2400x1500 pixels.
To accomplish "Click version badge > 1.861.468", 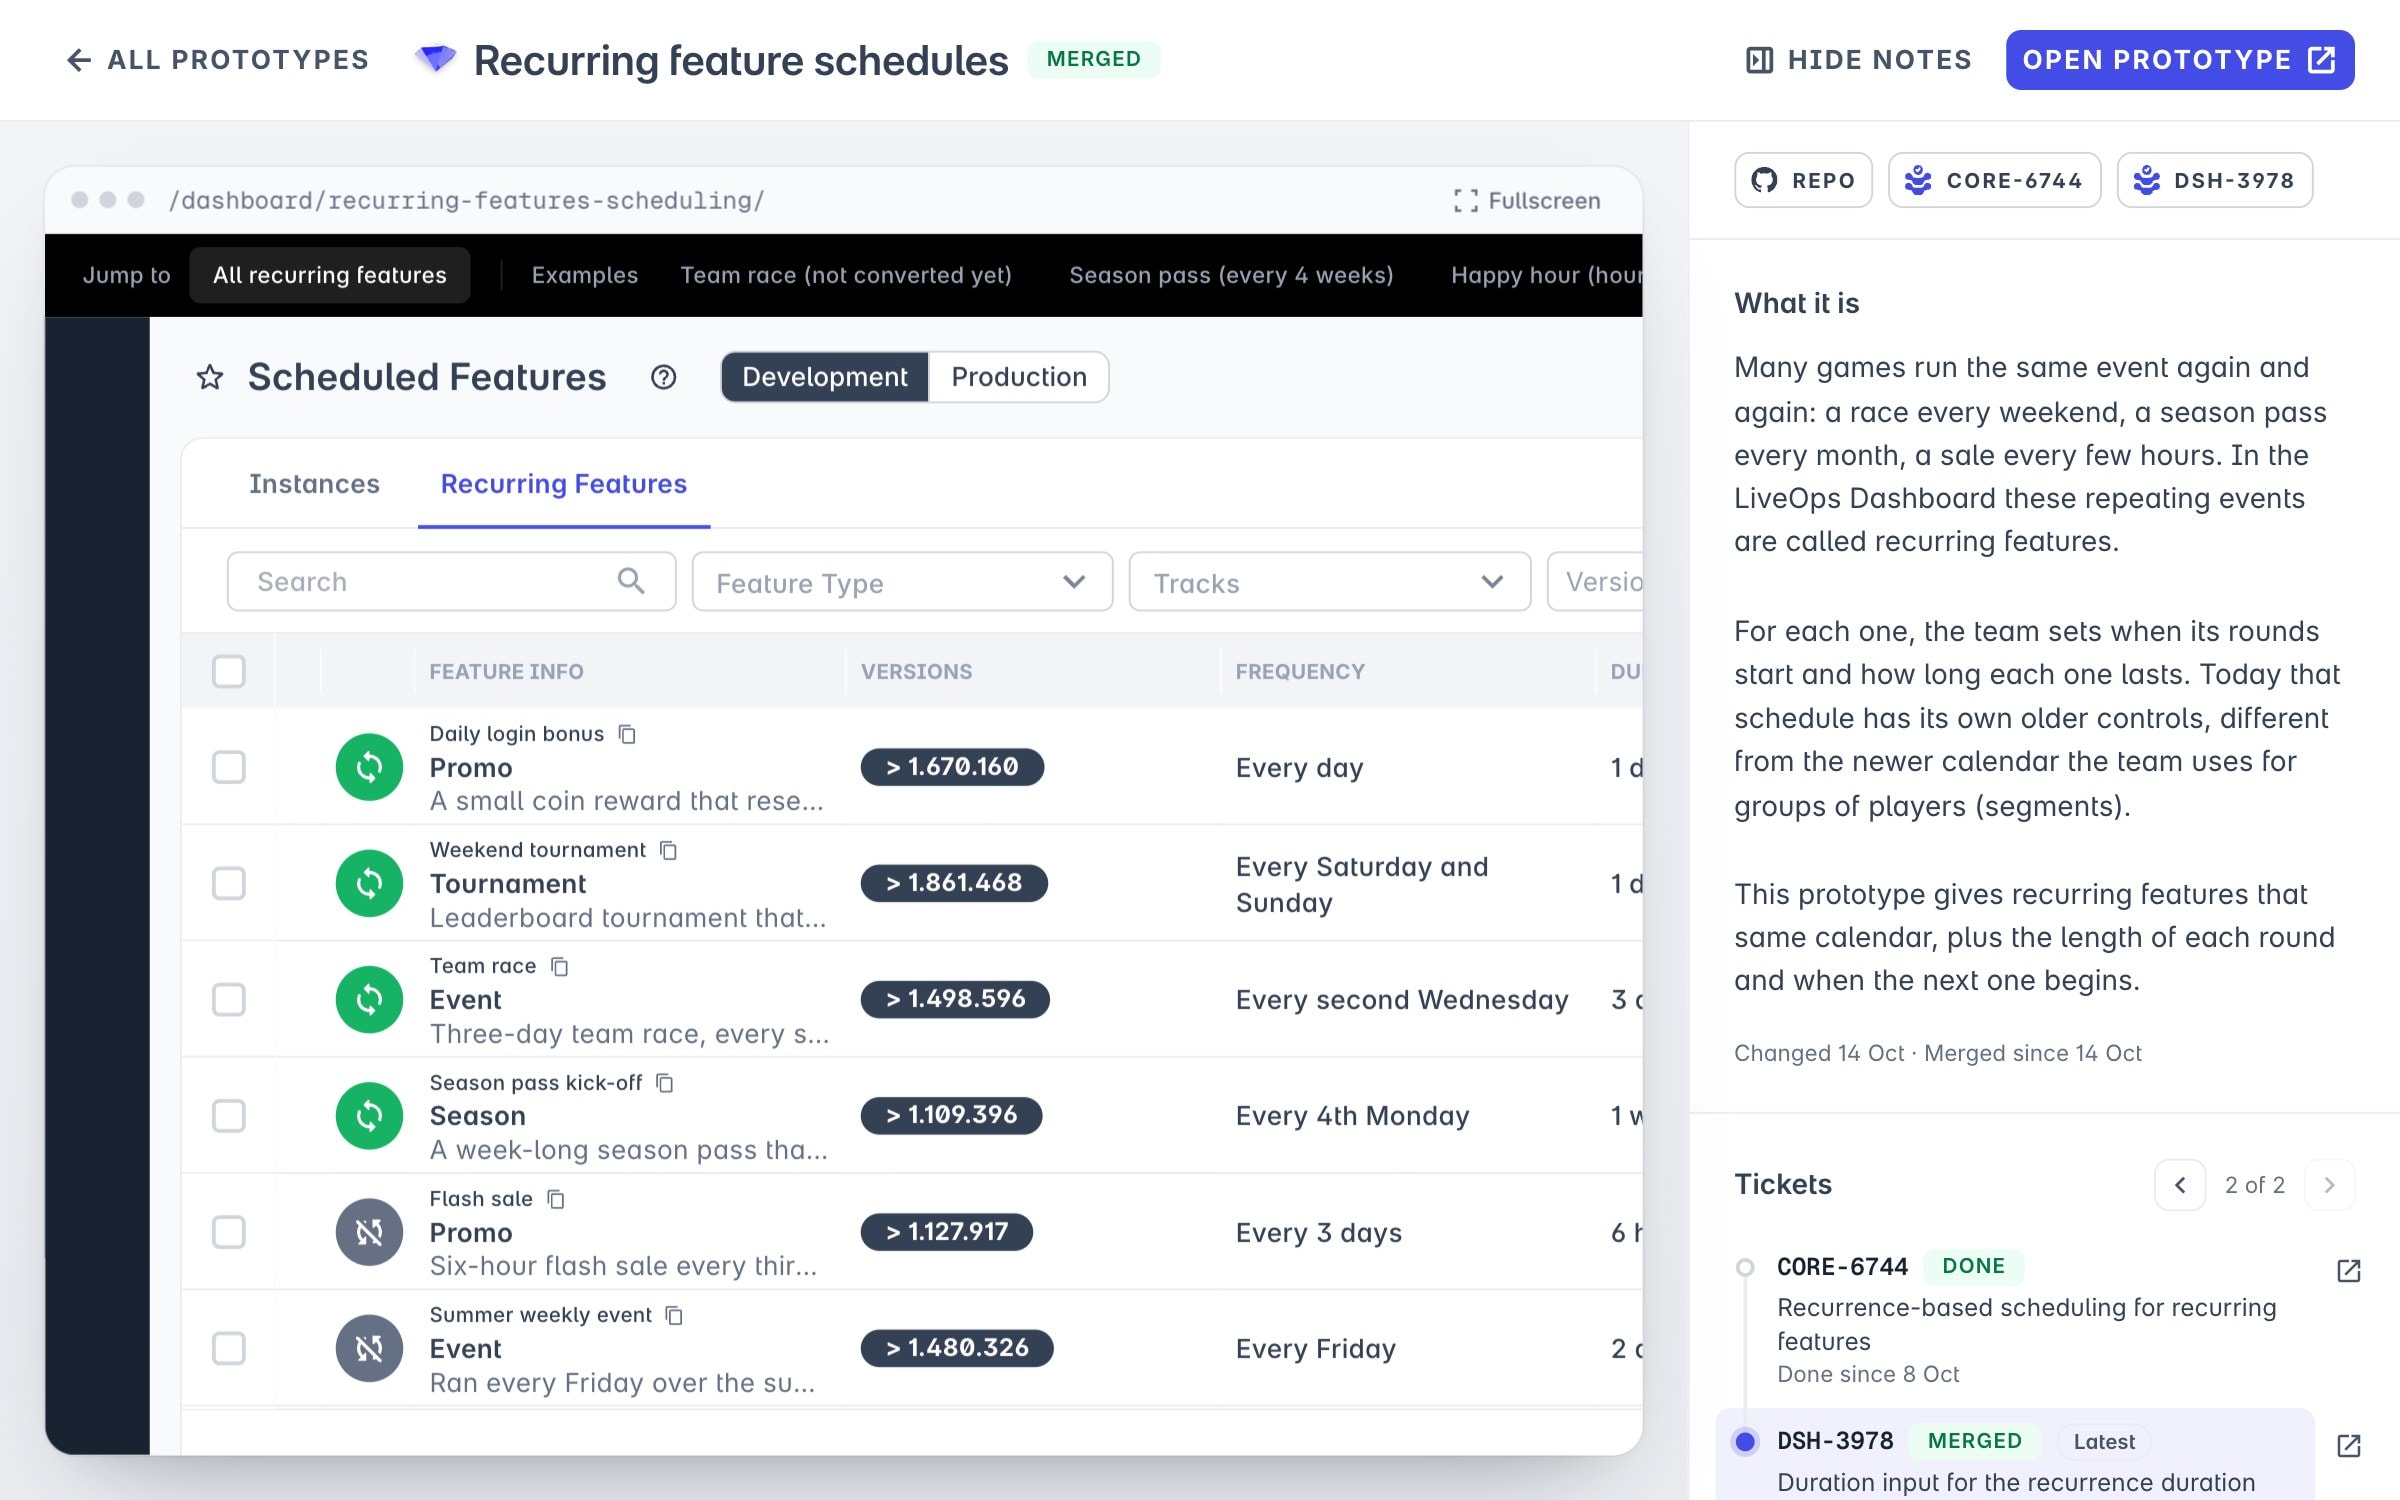I will (954, 883).
